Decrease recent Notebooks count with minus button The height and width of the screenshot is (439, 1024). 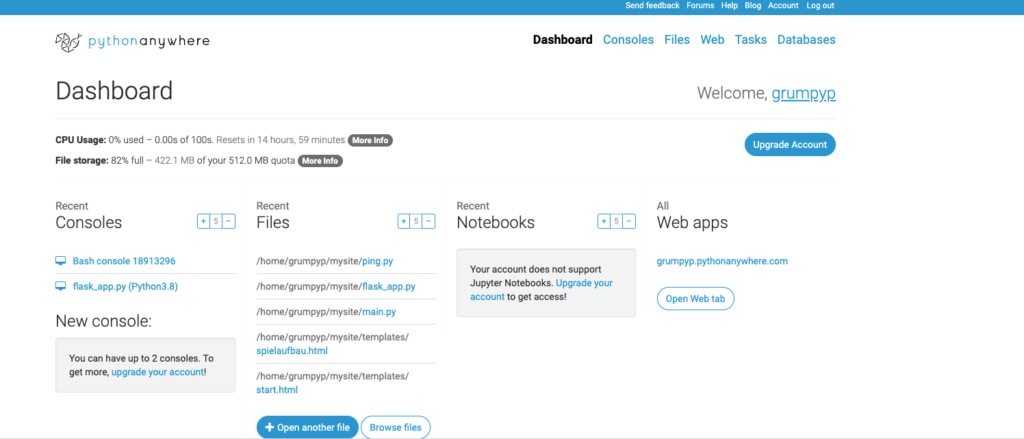click(x=630, y=222)
